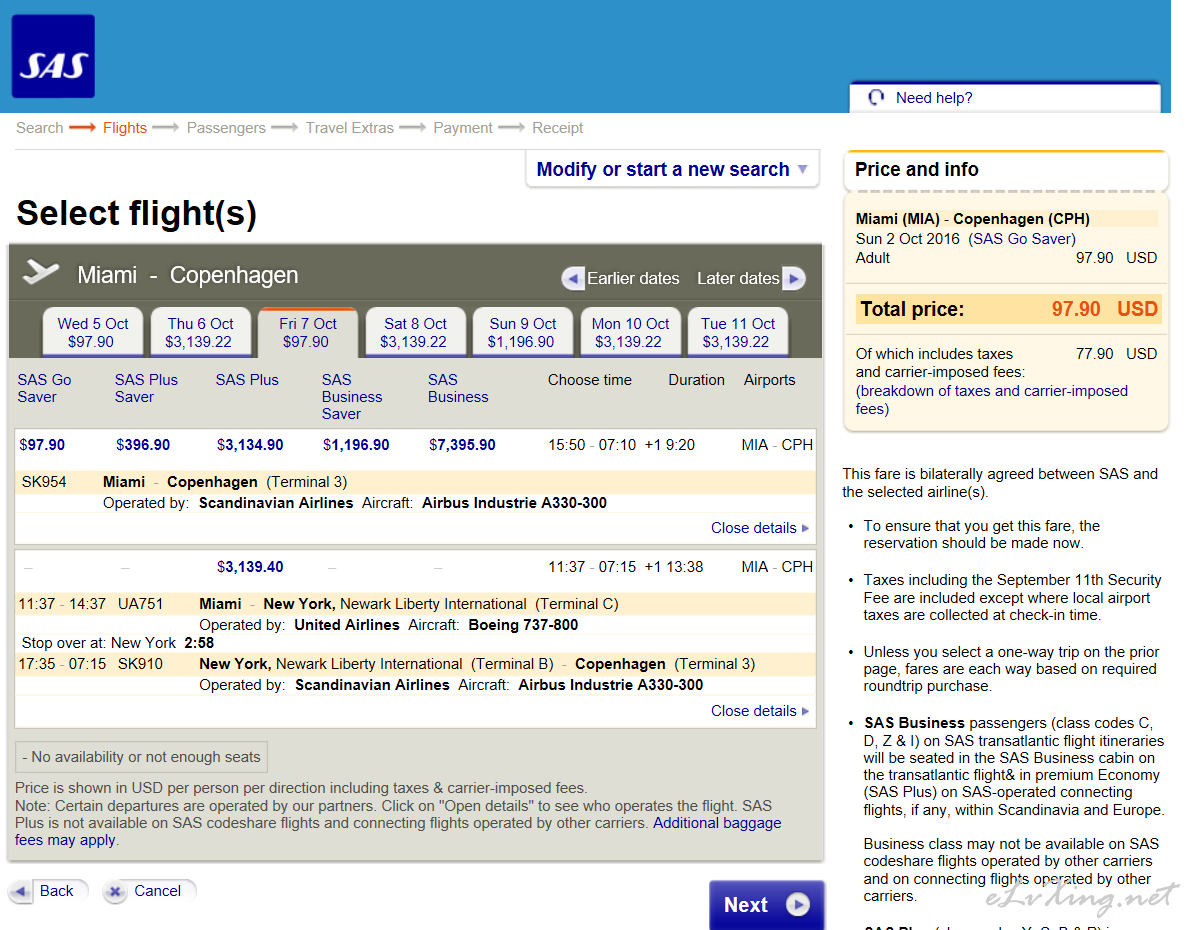This screenshot has height=930, width=1190.
Task: Select the Mon 10 Oct date tab
Action: [x=630, y=333]
